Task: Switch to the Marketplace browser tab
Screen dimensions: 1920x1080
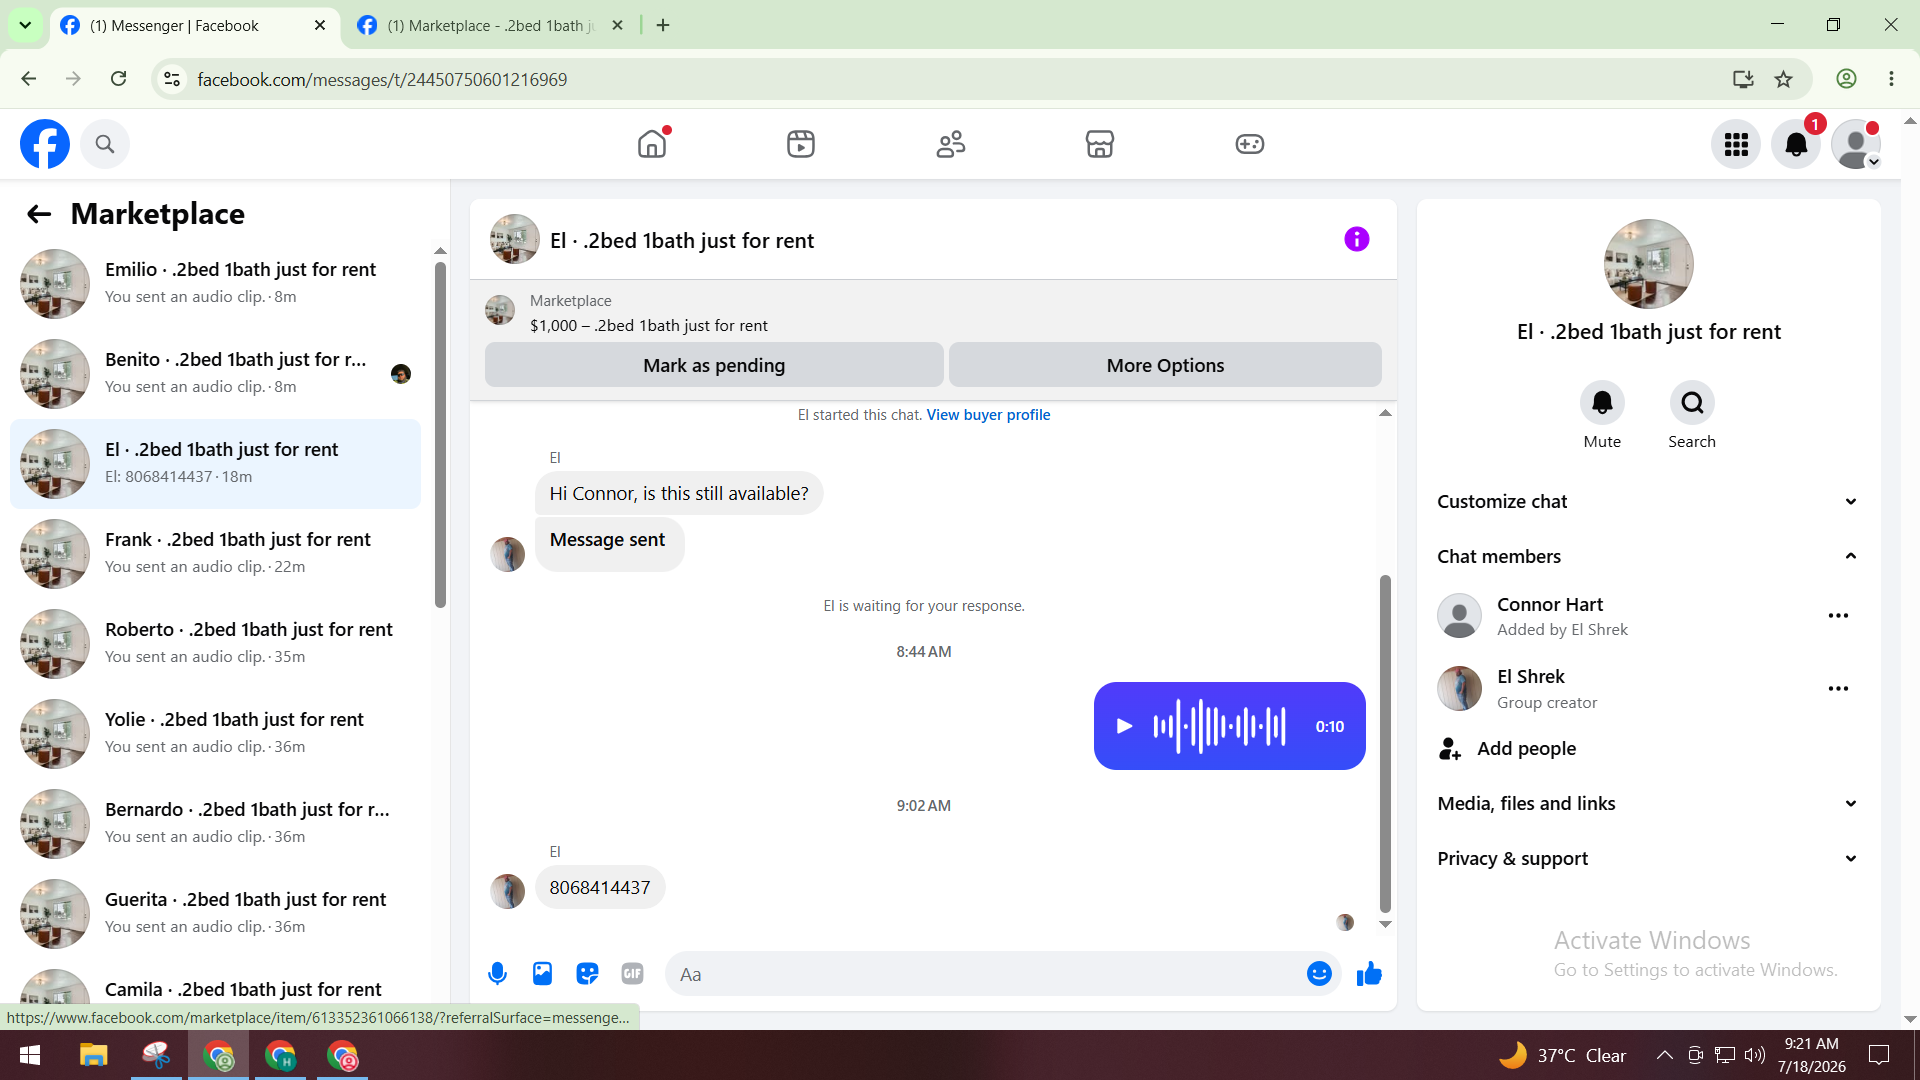Action: tap(490, 26)
